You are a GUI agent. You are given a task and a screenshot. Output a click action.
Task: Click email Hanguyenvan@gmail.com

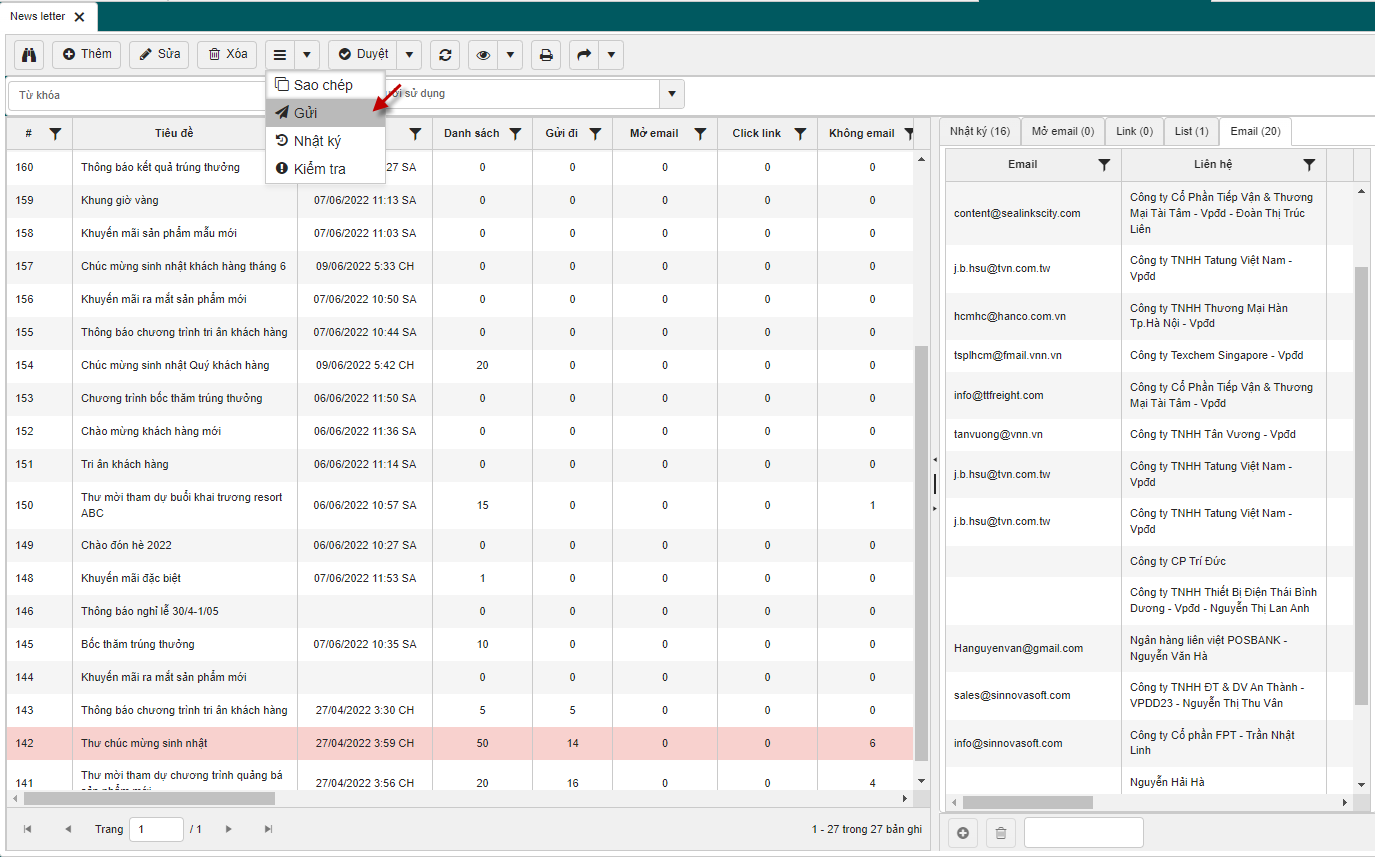1018,648
